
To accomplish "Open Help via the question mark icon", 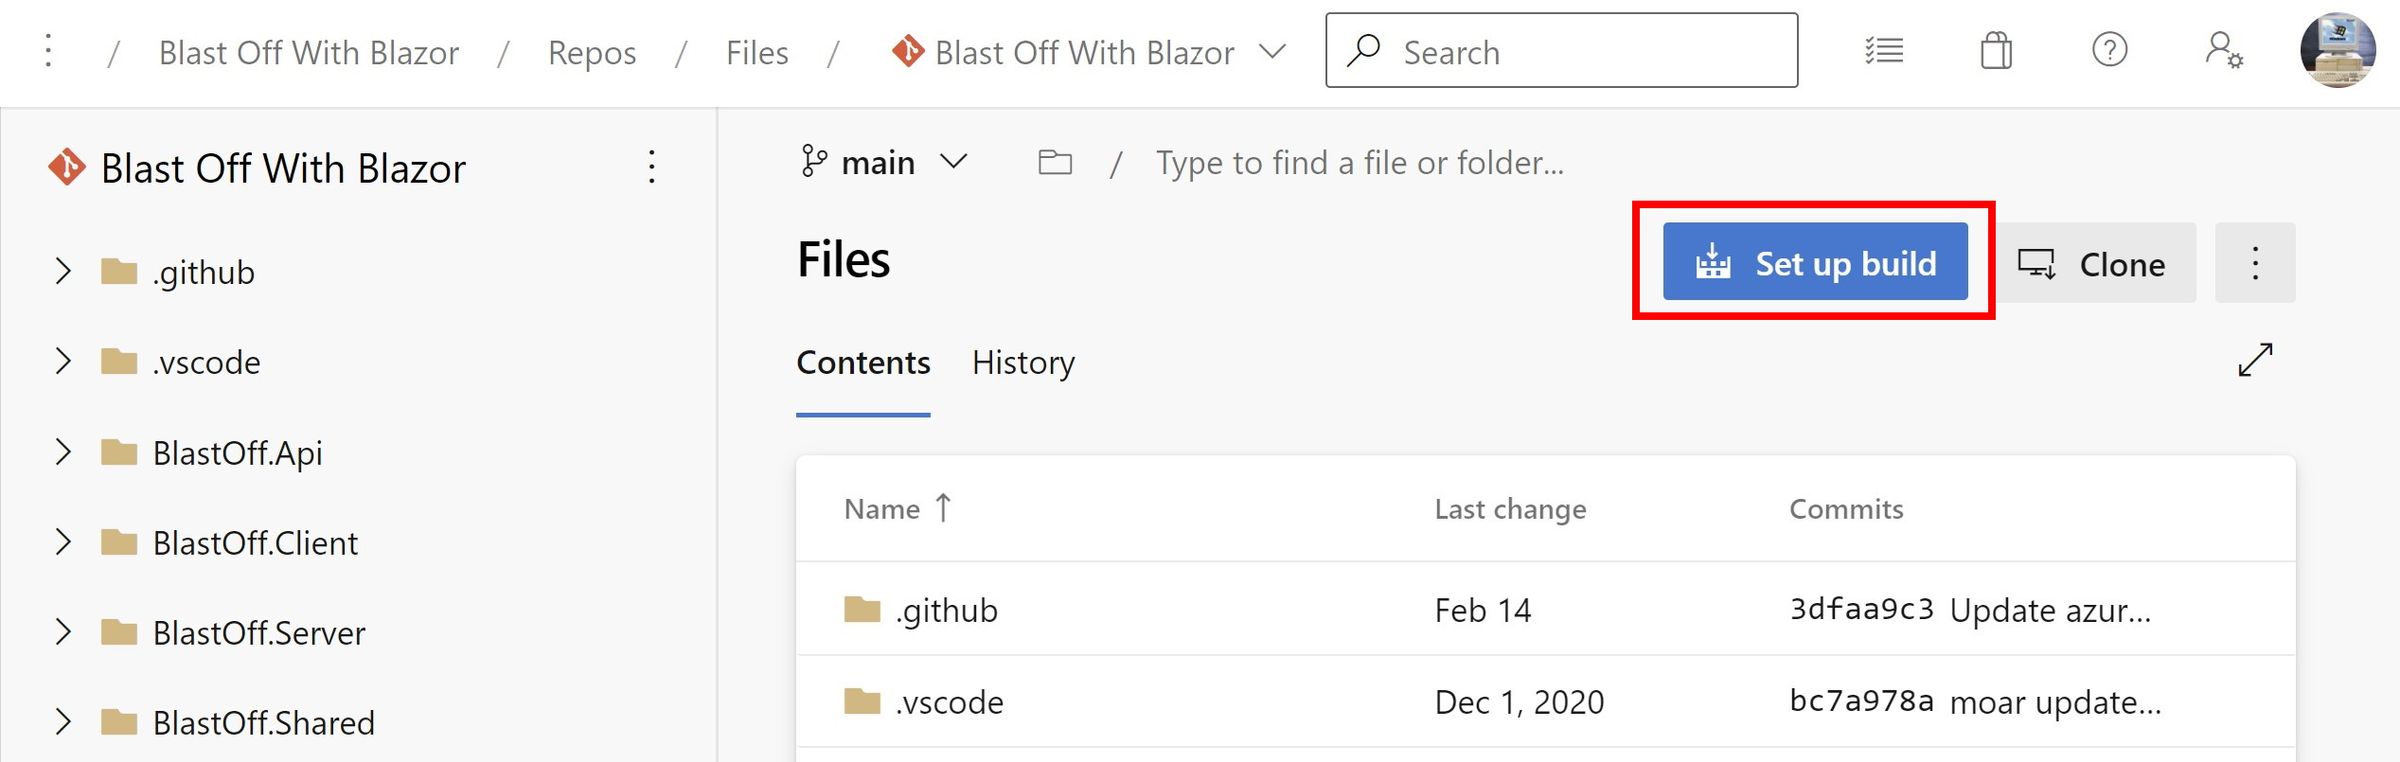I will pos(2110,51).
